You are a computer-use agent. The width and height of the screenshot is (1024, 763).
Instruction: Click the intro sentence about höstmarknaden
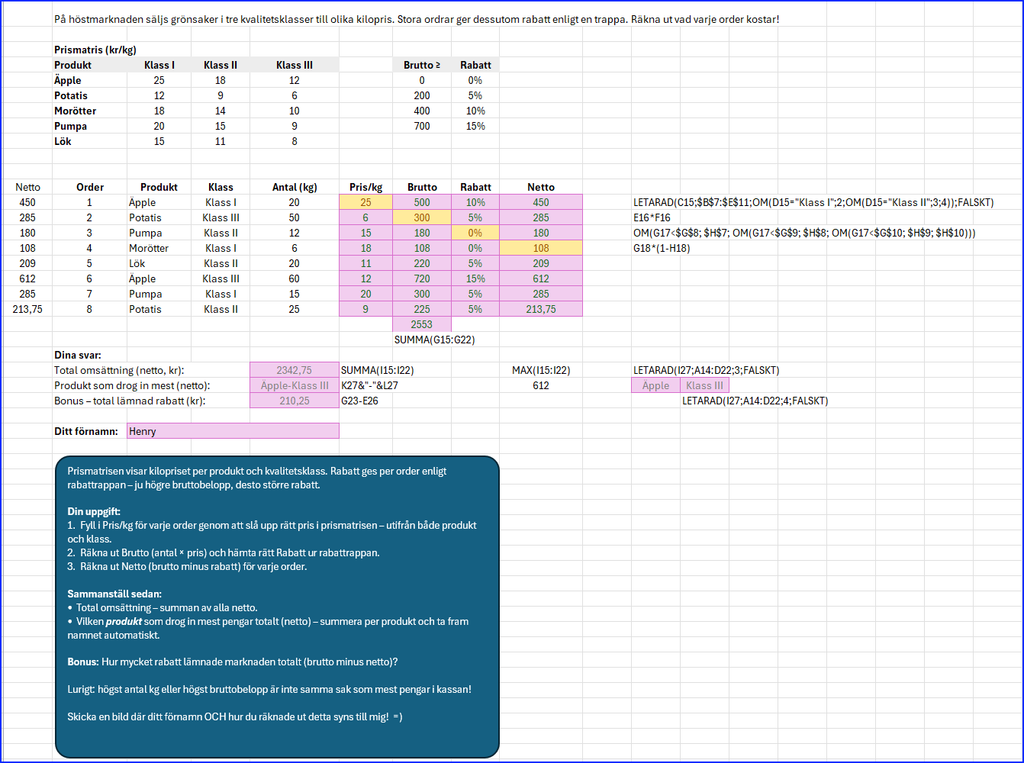coord(417,19)
